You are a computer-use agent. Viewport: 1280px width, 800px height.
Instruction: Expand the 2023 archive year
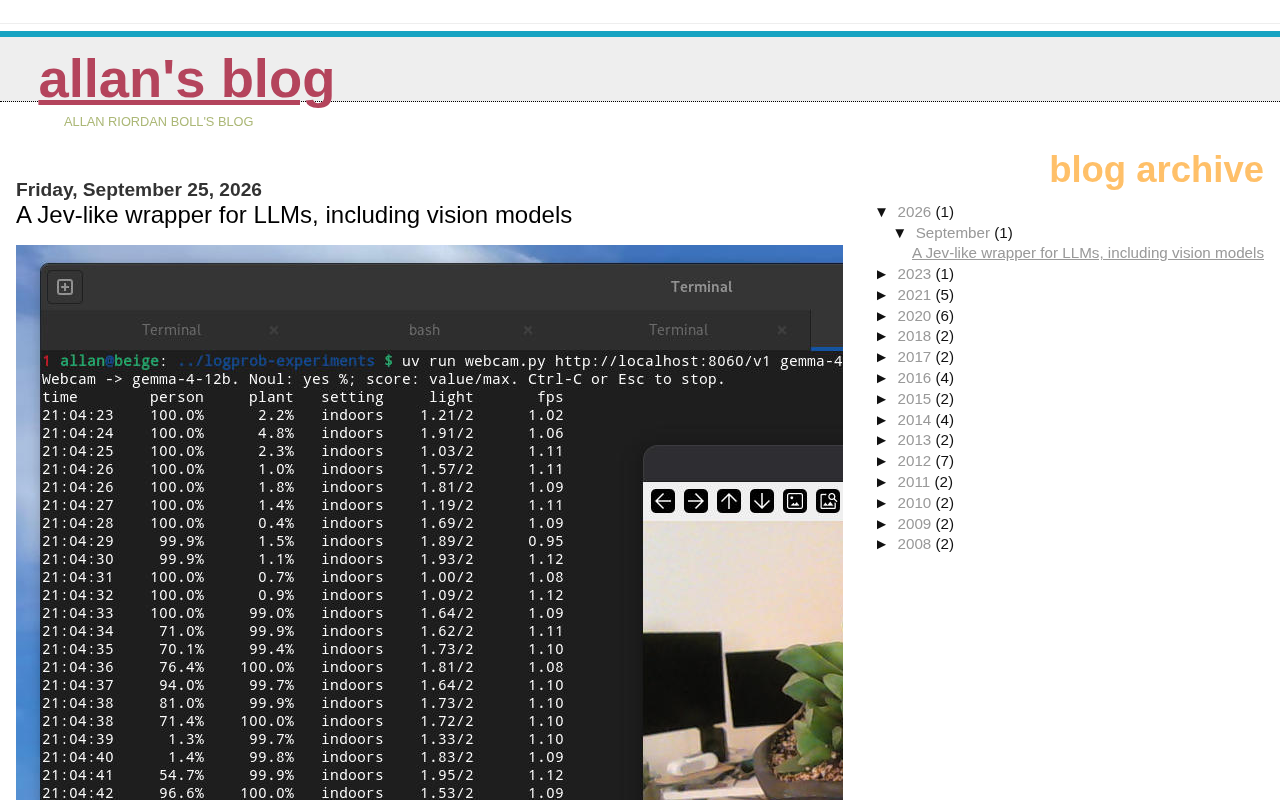[882, 274]
